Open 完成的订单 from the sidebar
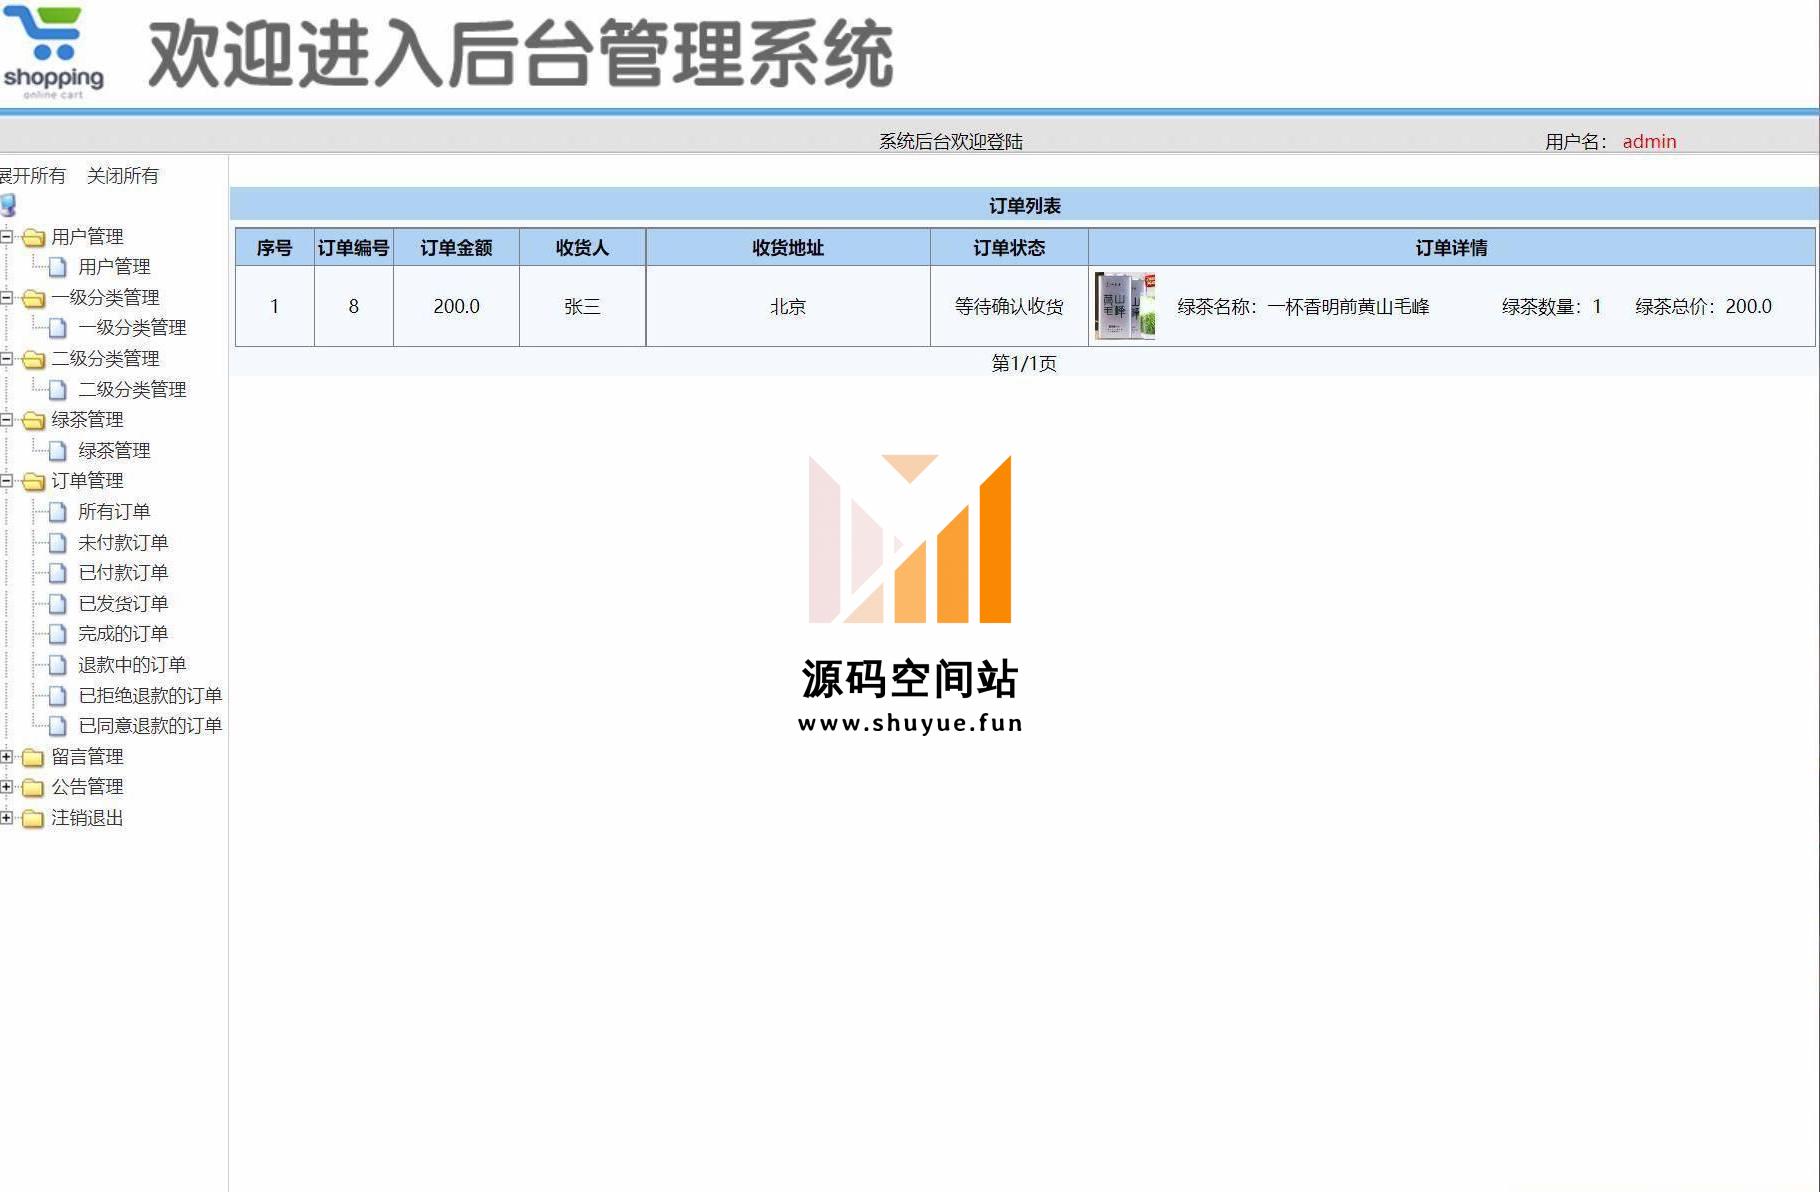Screen dimensions: 1820x1192 tap(123, 634)
